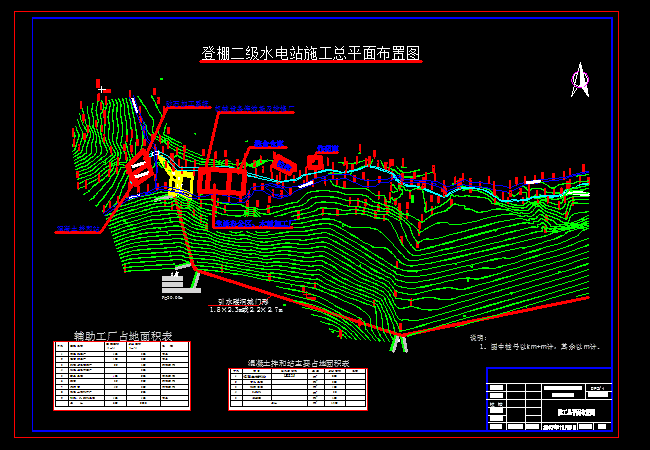Select the small red square building near the river
This screenshot has width=650, height=450.
click(x=315, y=161)
